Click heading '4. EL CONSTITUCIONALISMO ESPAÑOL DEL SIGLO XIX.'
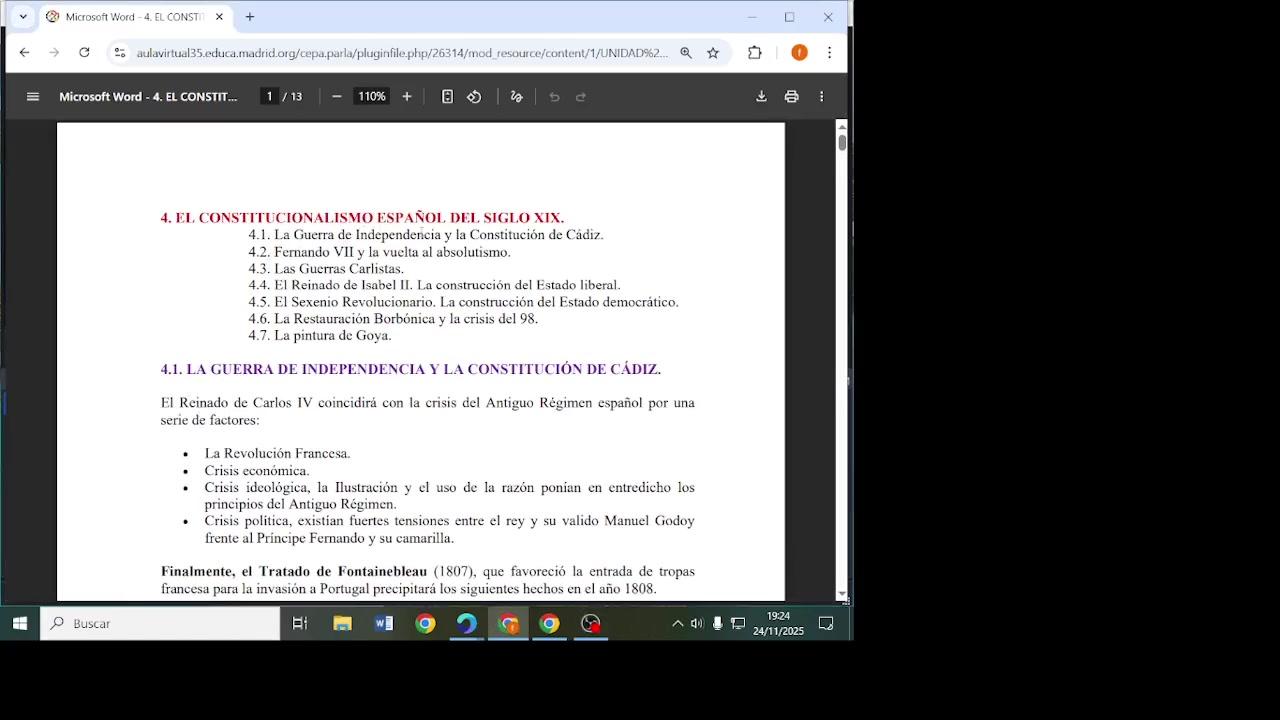 (x=362, y=217)
